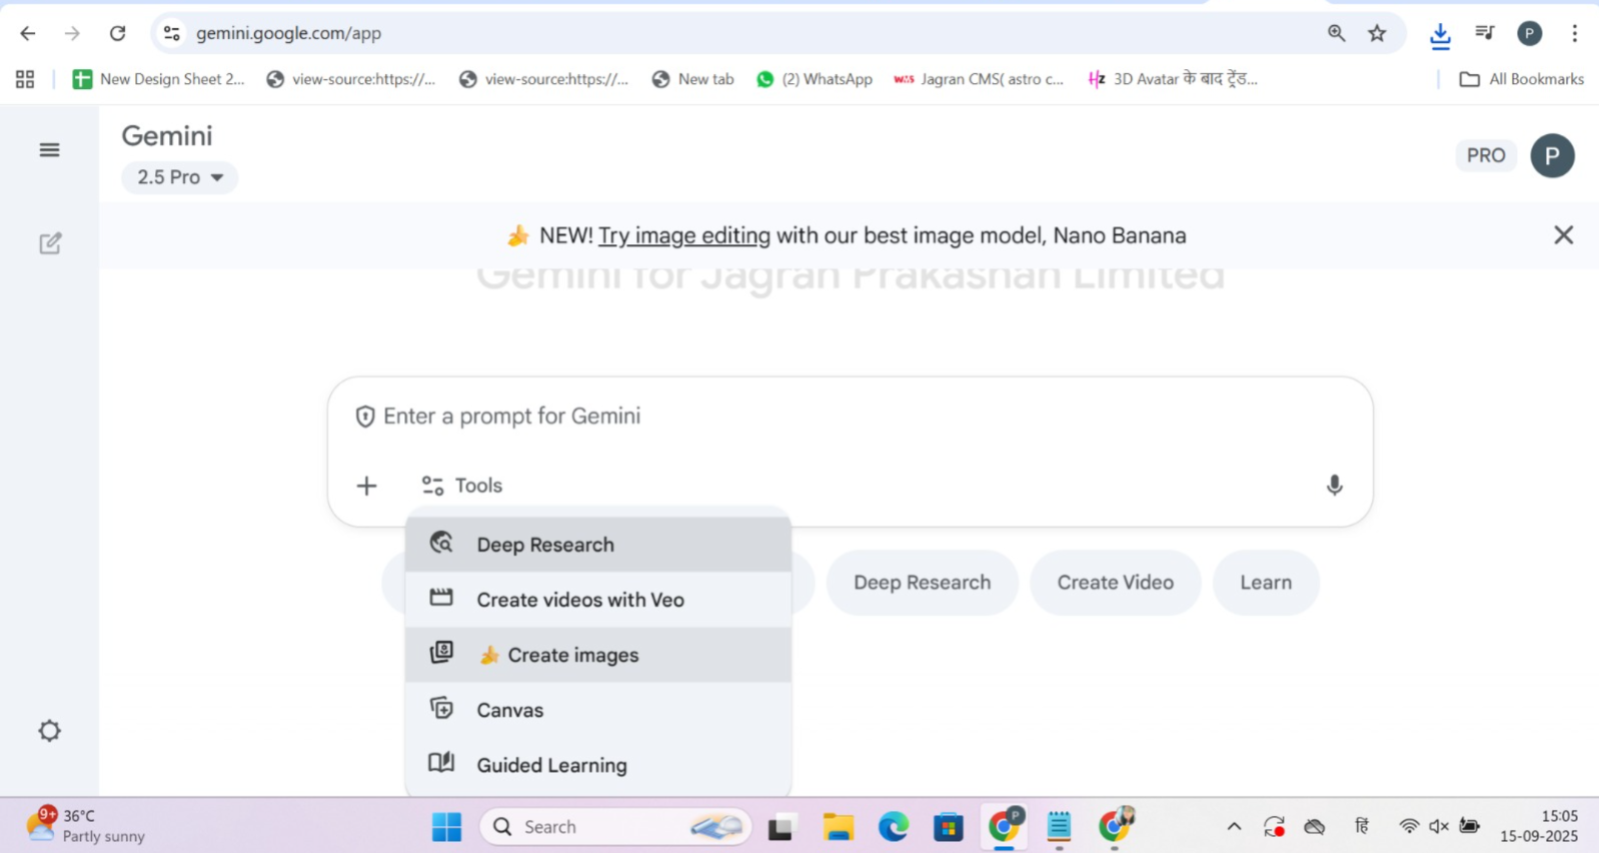Click the microphone icon in the prompt box
Screen dimensions: 1599x853
(x=1334, y=486)
